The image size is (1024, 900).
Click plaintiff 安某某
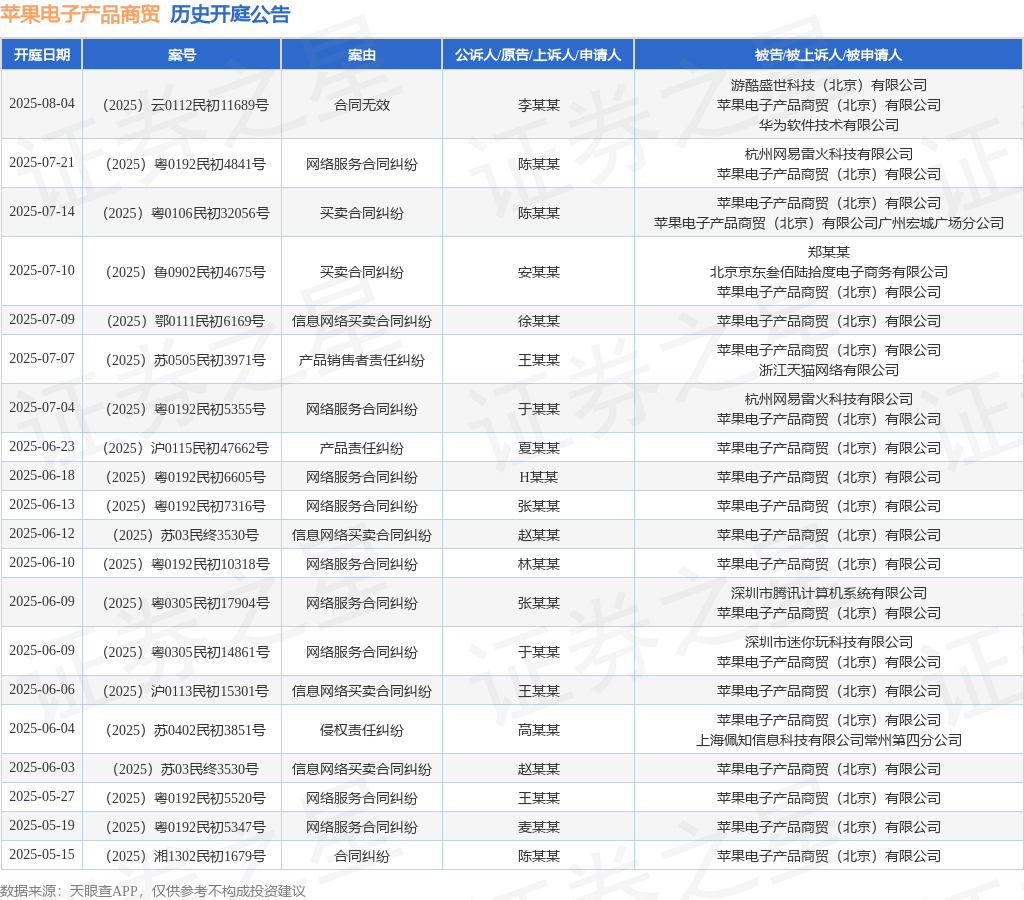tap(538, 272)
